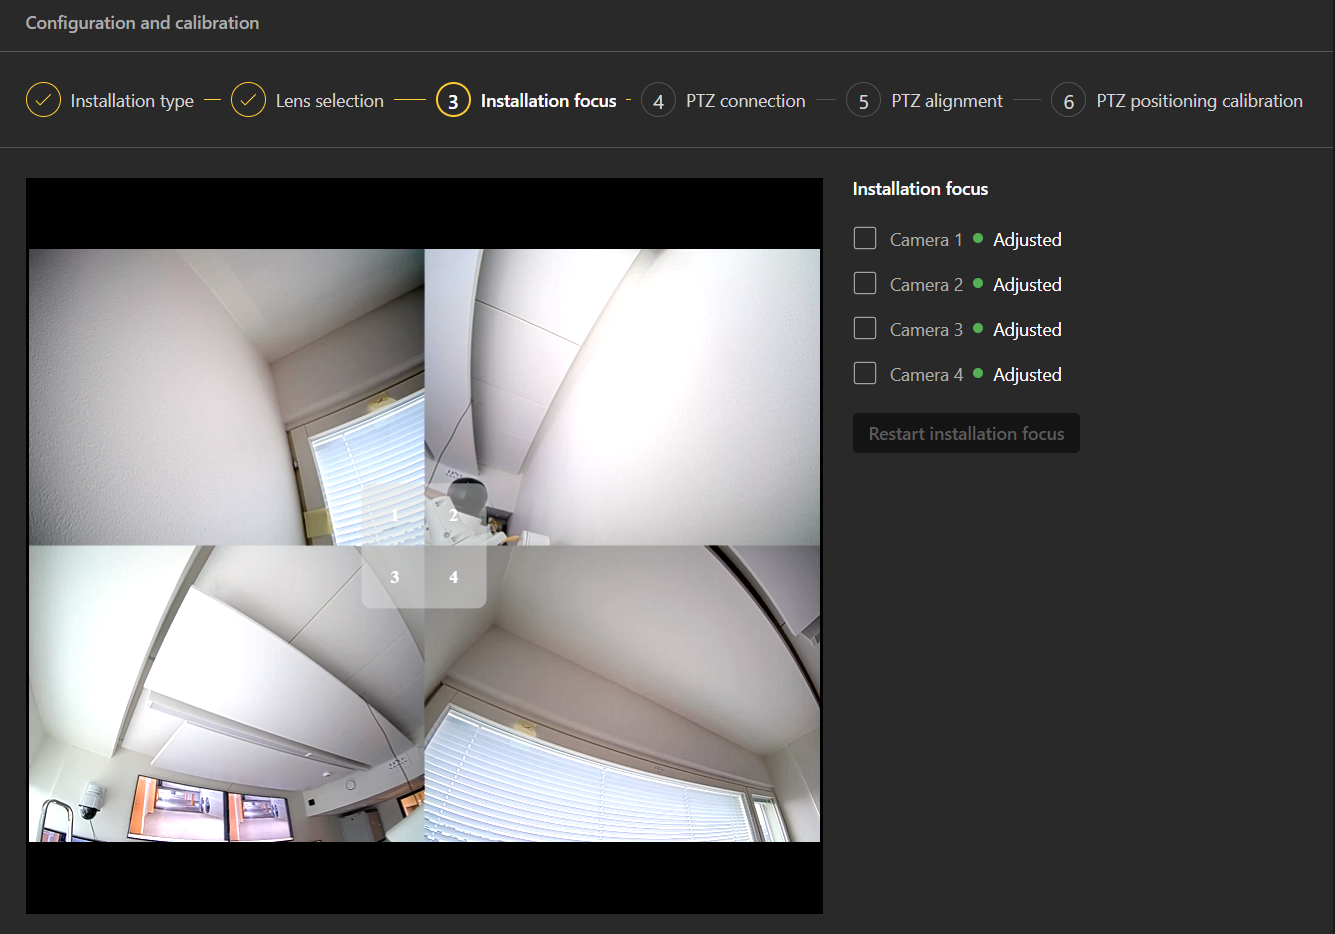Click the Installation type checkmark step icon
Screen dimensions: 1335x934
[x=43, y=100]
